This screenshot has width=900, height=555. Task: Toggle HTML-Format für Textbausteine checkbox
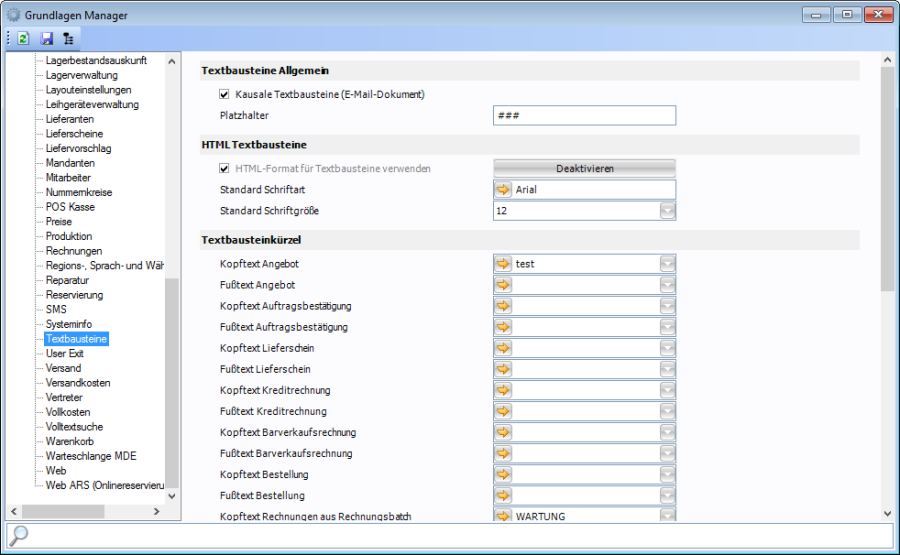tap(225, 169)
